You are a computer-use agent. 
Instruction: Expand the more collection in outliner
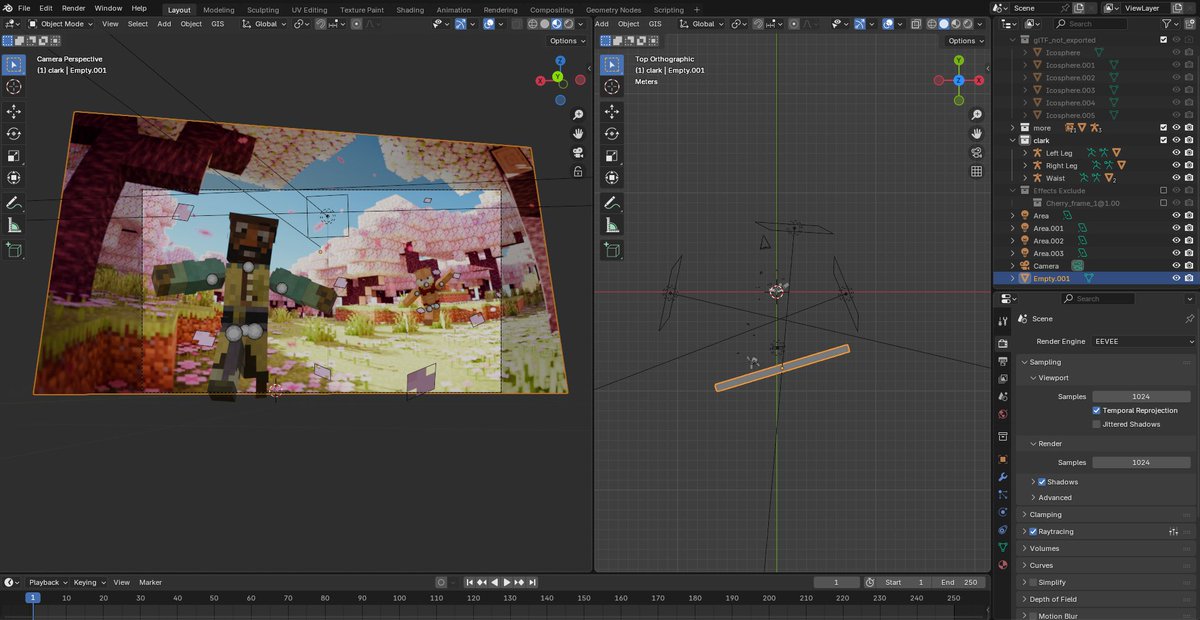pos(1012,128)
